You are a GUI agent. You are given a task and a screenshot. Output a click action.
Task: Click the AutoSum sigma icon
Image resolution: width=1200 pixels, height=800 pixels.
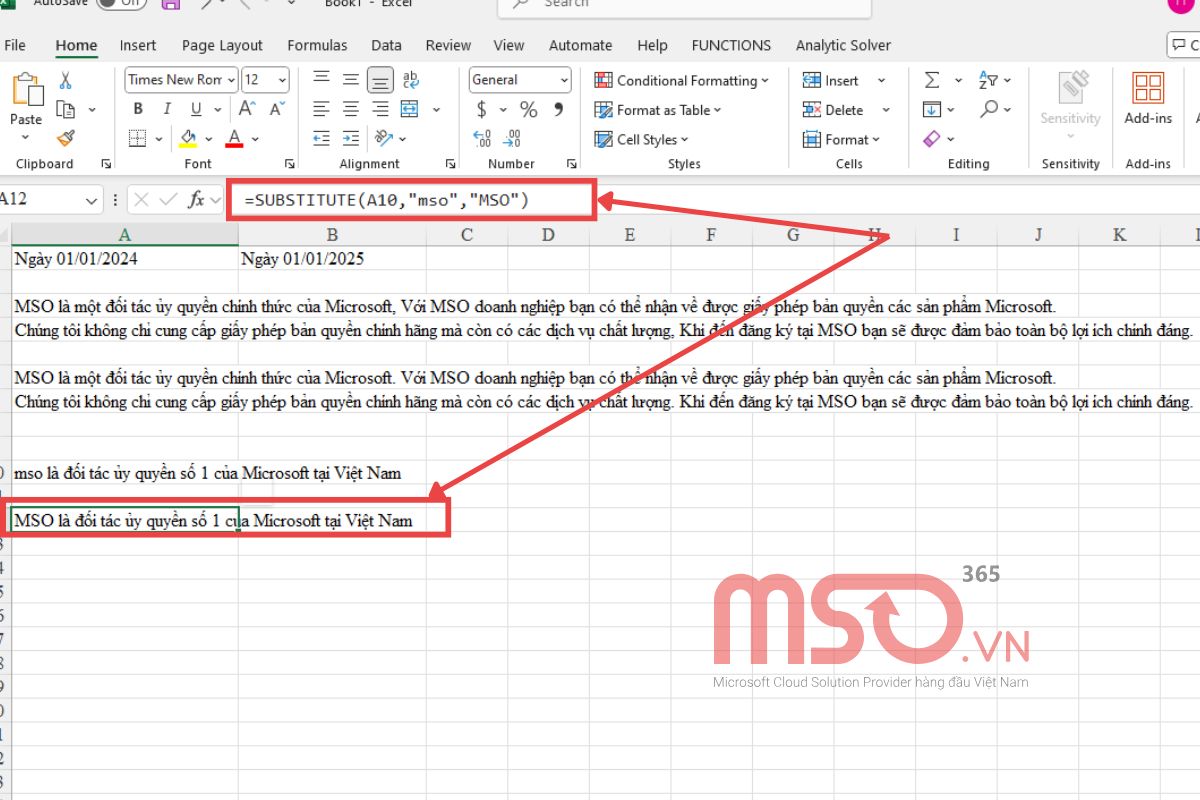(932, 80)
